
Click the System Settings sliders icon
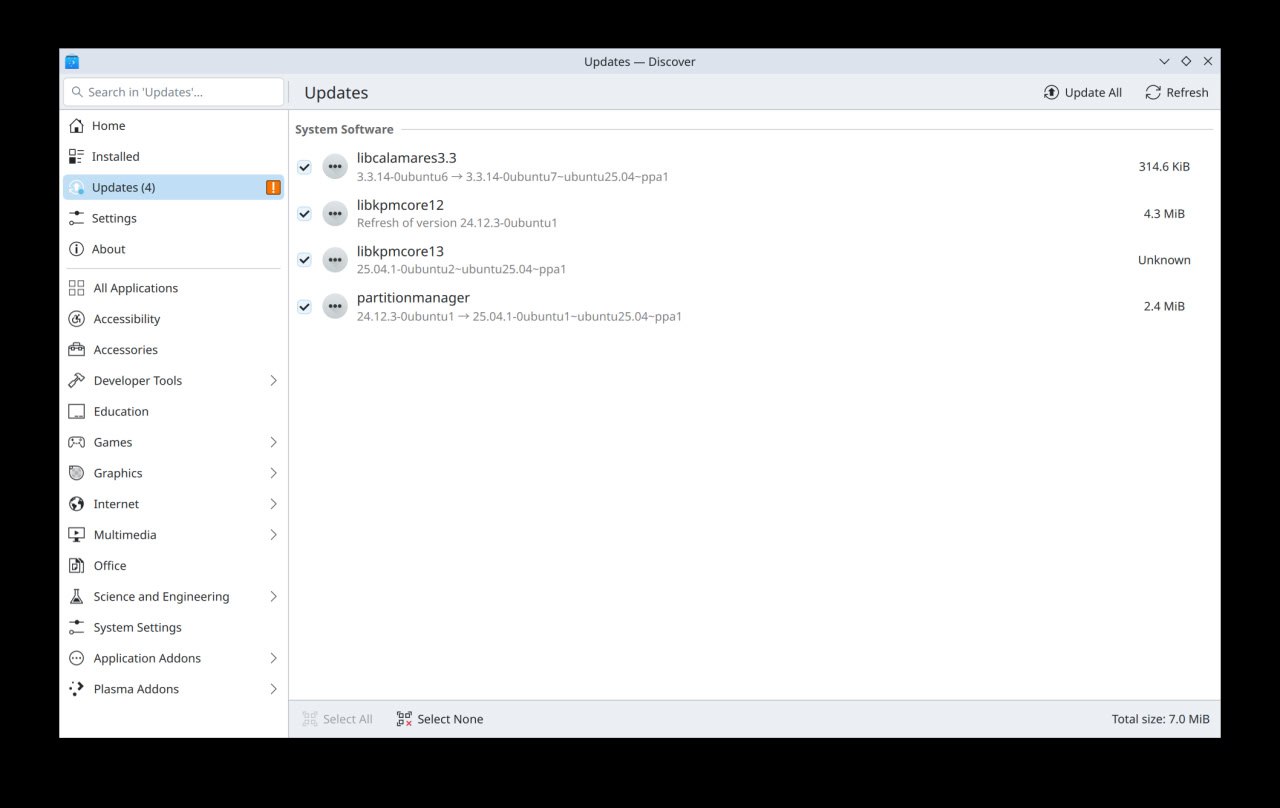76,628
